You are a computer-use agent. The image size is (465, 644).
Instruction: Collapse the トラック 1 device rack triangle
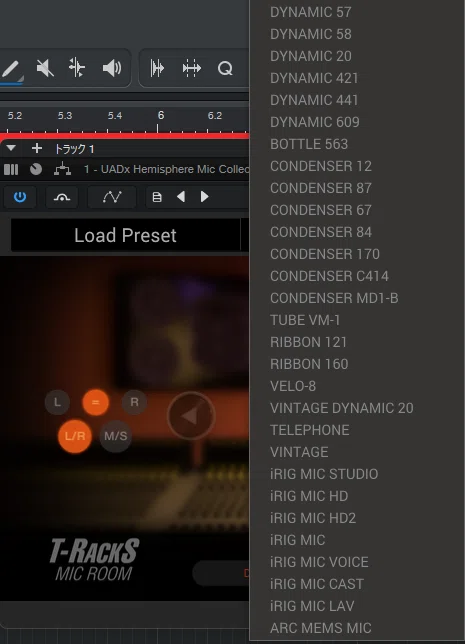tap(11, 148)
